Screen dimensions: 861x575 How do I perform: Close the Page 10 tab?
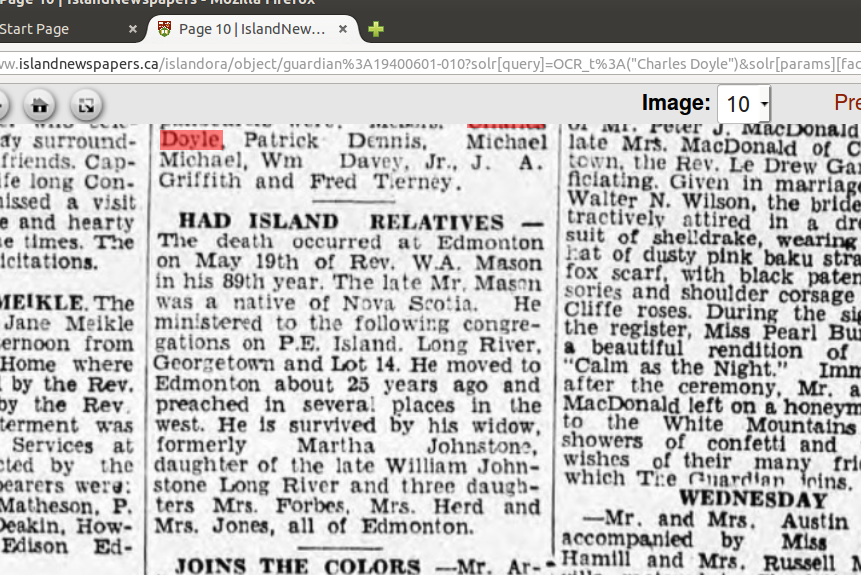(x=343, y=29)
